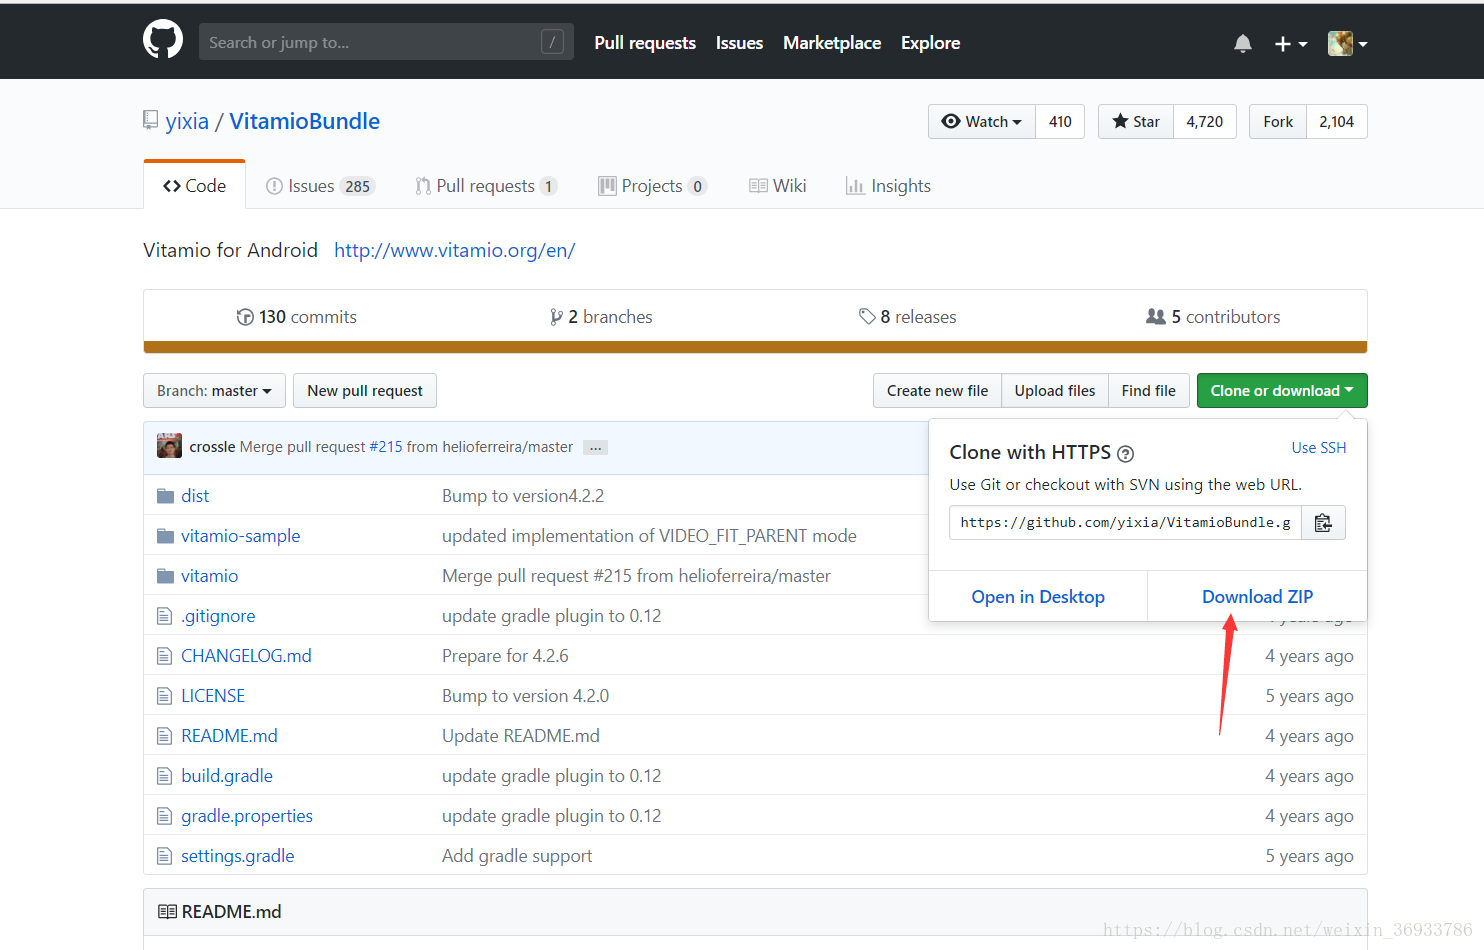Open the Wiki tab
Image resolution: width=1484 pixels, height=950 pixels.
(778, 186)
